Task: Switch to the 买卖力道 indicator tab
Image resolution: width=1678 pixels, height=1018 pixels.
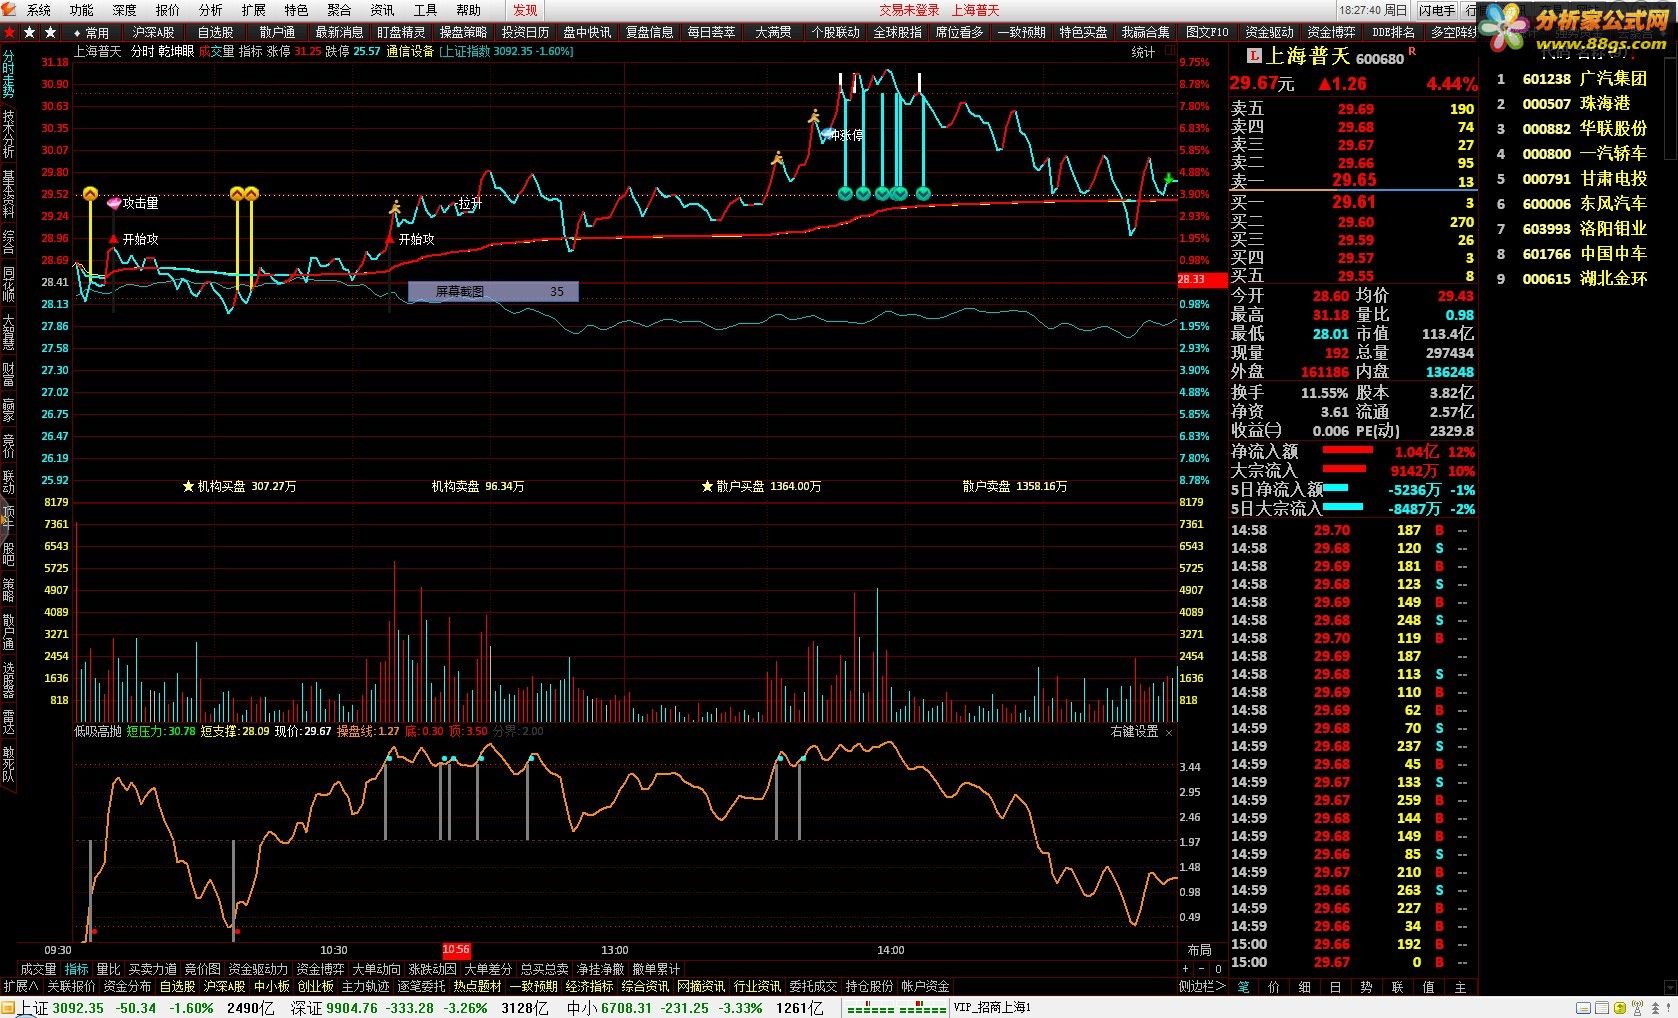Action: 152,969
